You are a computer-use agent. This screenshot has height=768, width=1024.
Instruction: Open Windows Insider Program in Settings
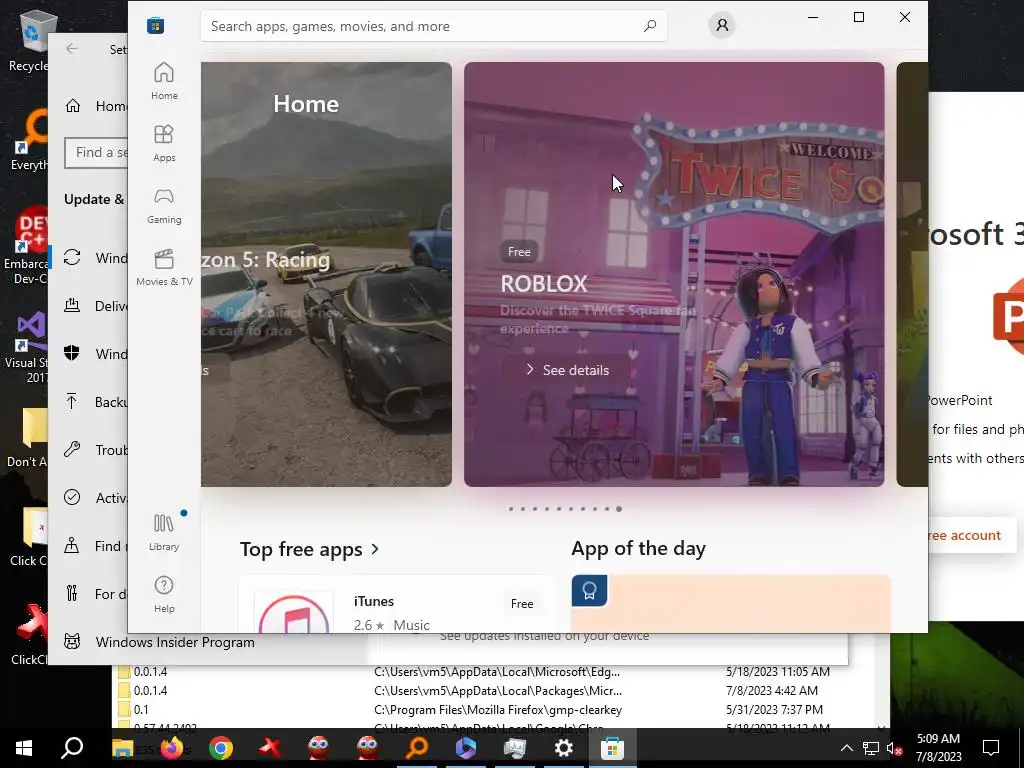159,642
